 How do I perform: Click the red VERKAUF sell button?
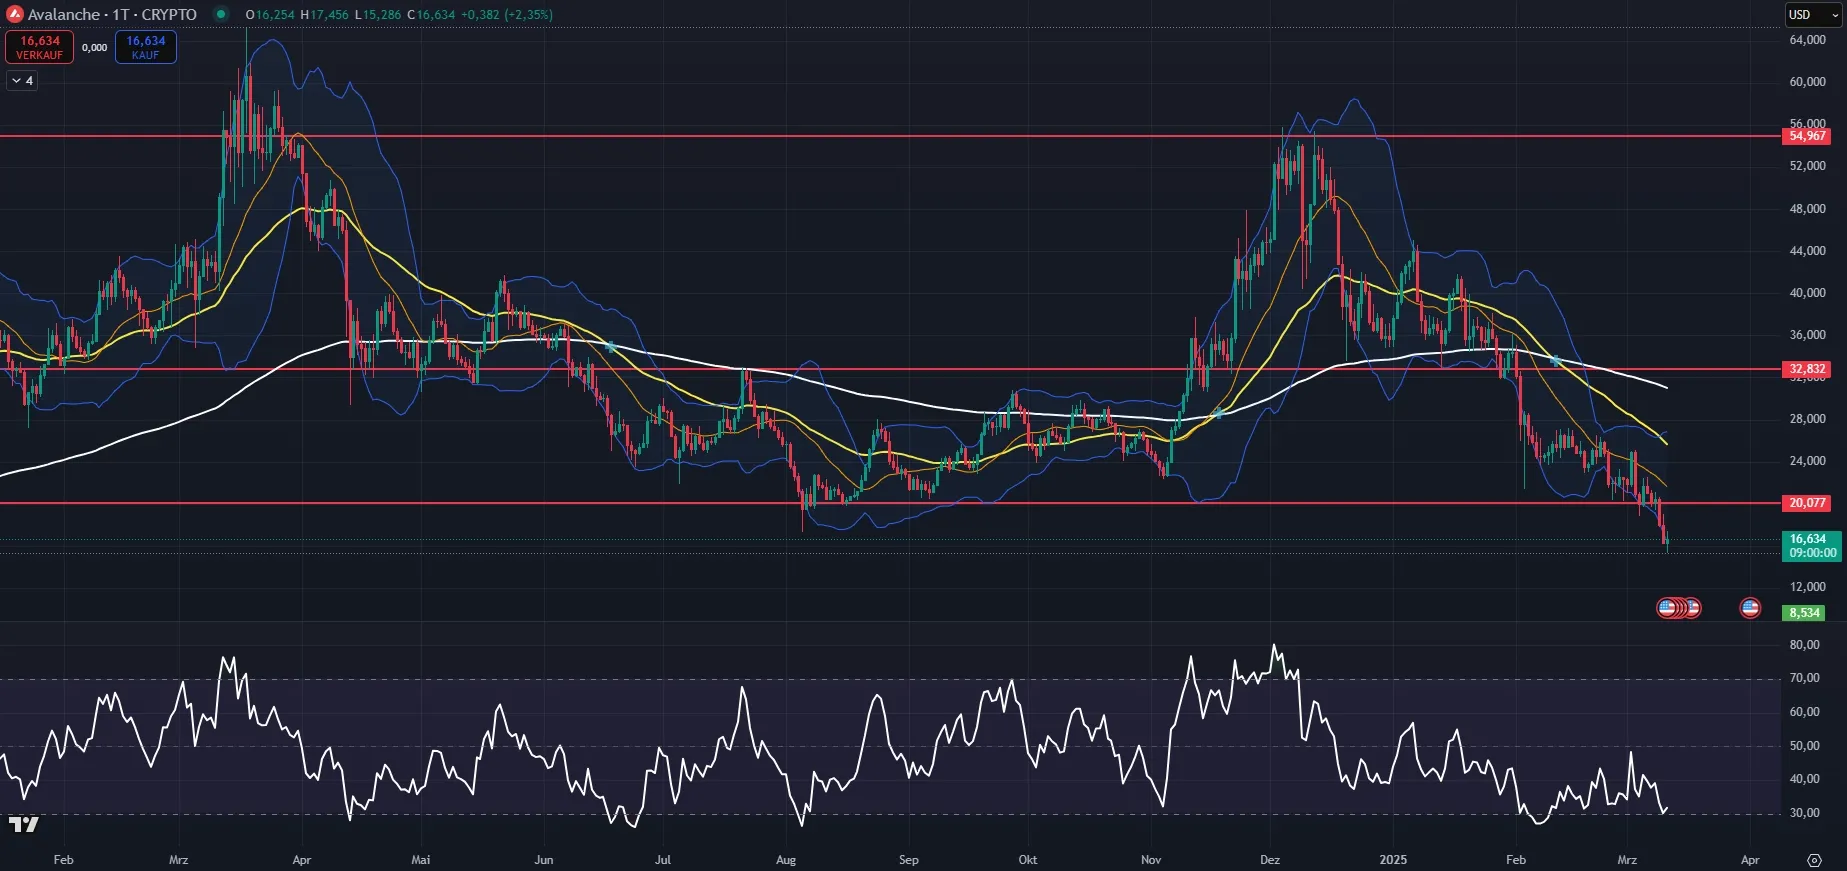(40, 47)
